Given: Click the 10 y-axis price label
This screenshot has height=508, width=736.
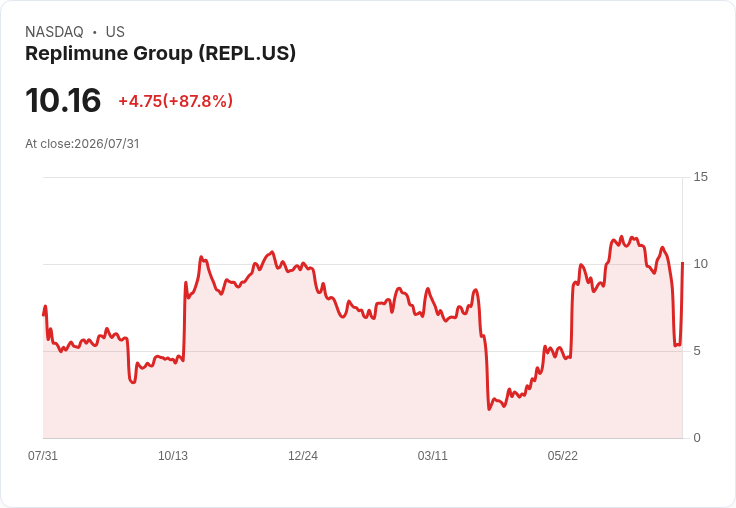Looking at the screenshot, I should [x=700, y=264].
